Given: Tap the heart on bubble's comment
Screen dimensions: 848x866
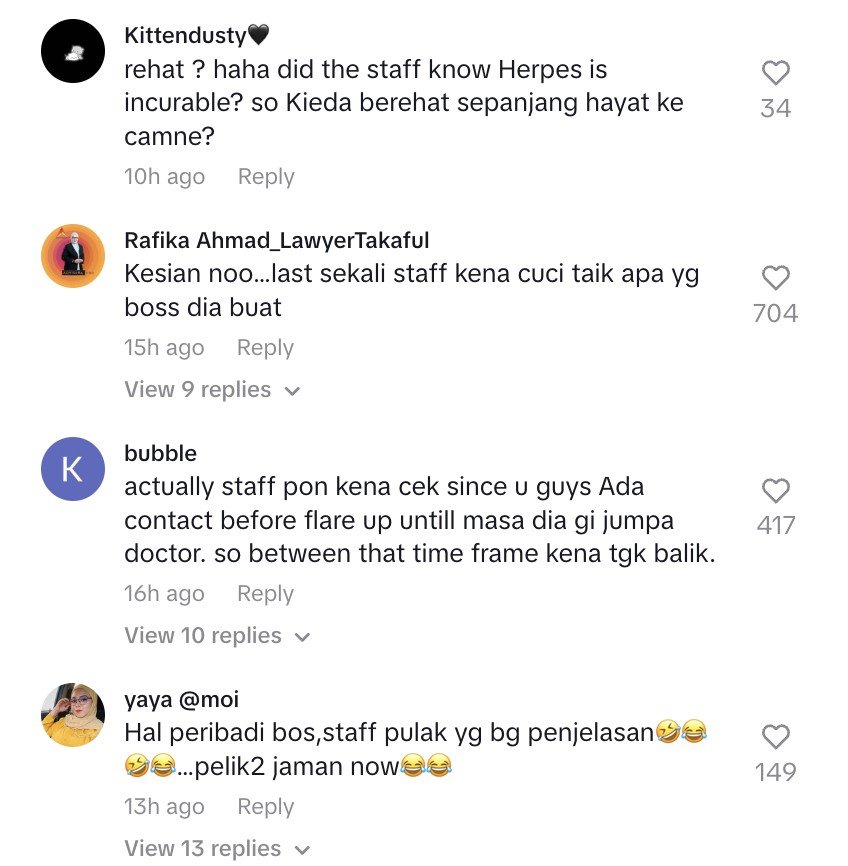Looking at the screenshot, I should (x=776, y=490).
